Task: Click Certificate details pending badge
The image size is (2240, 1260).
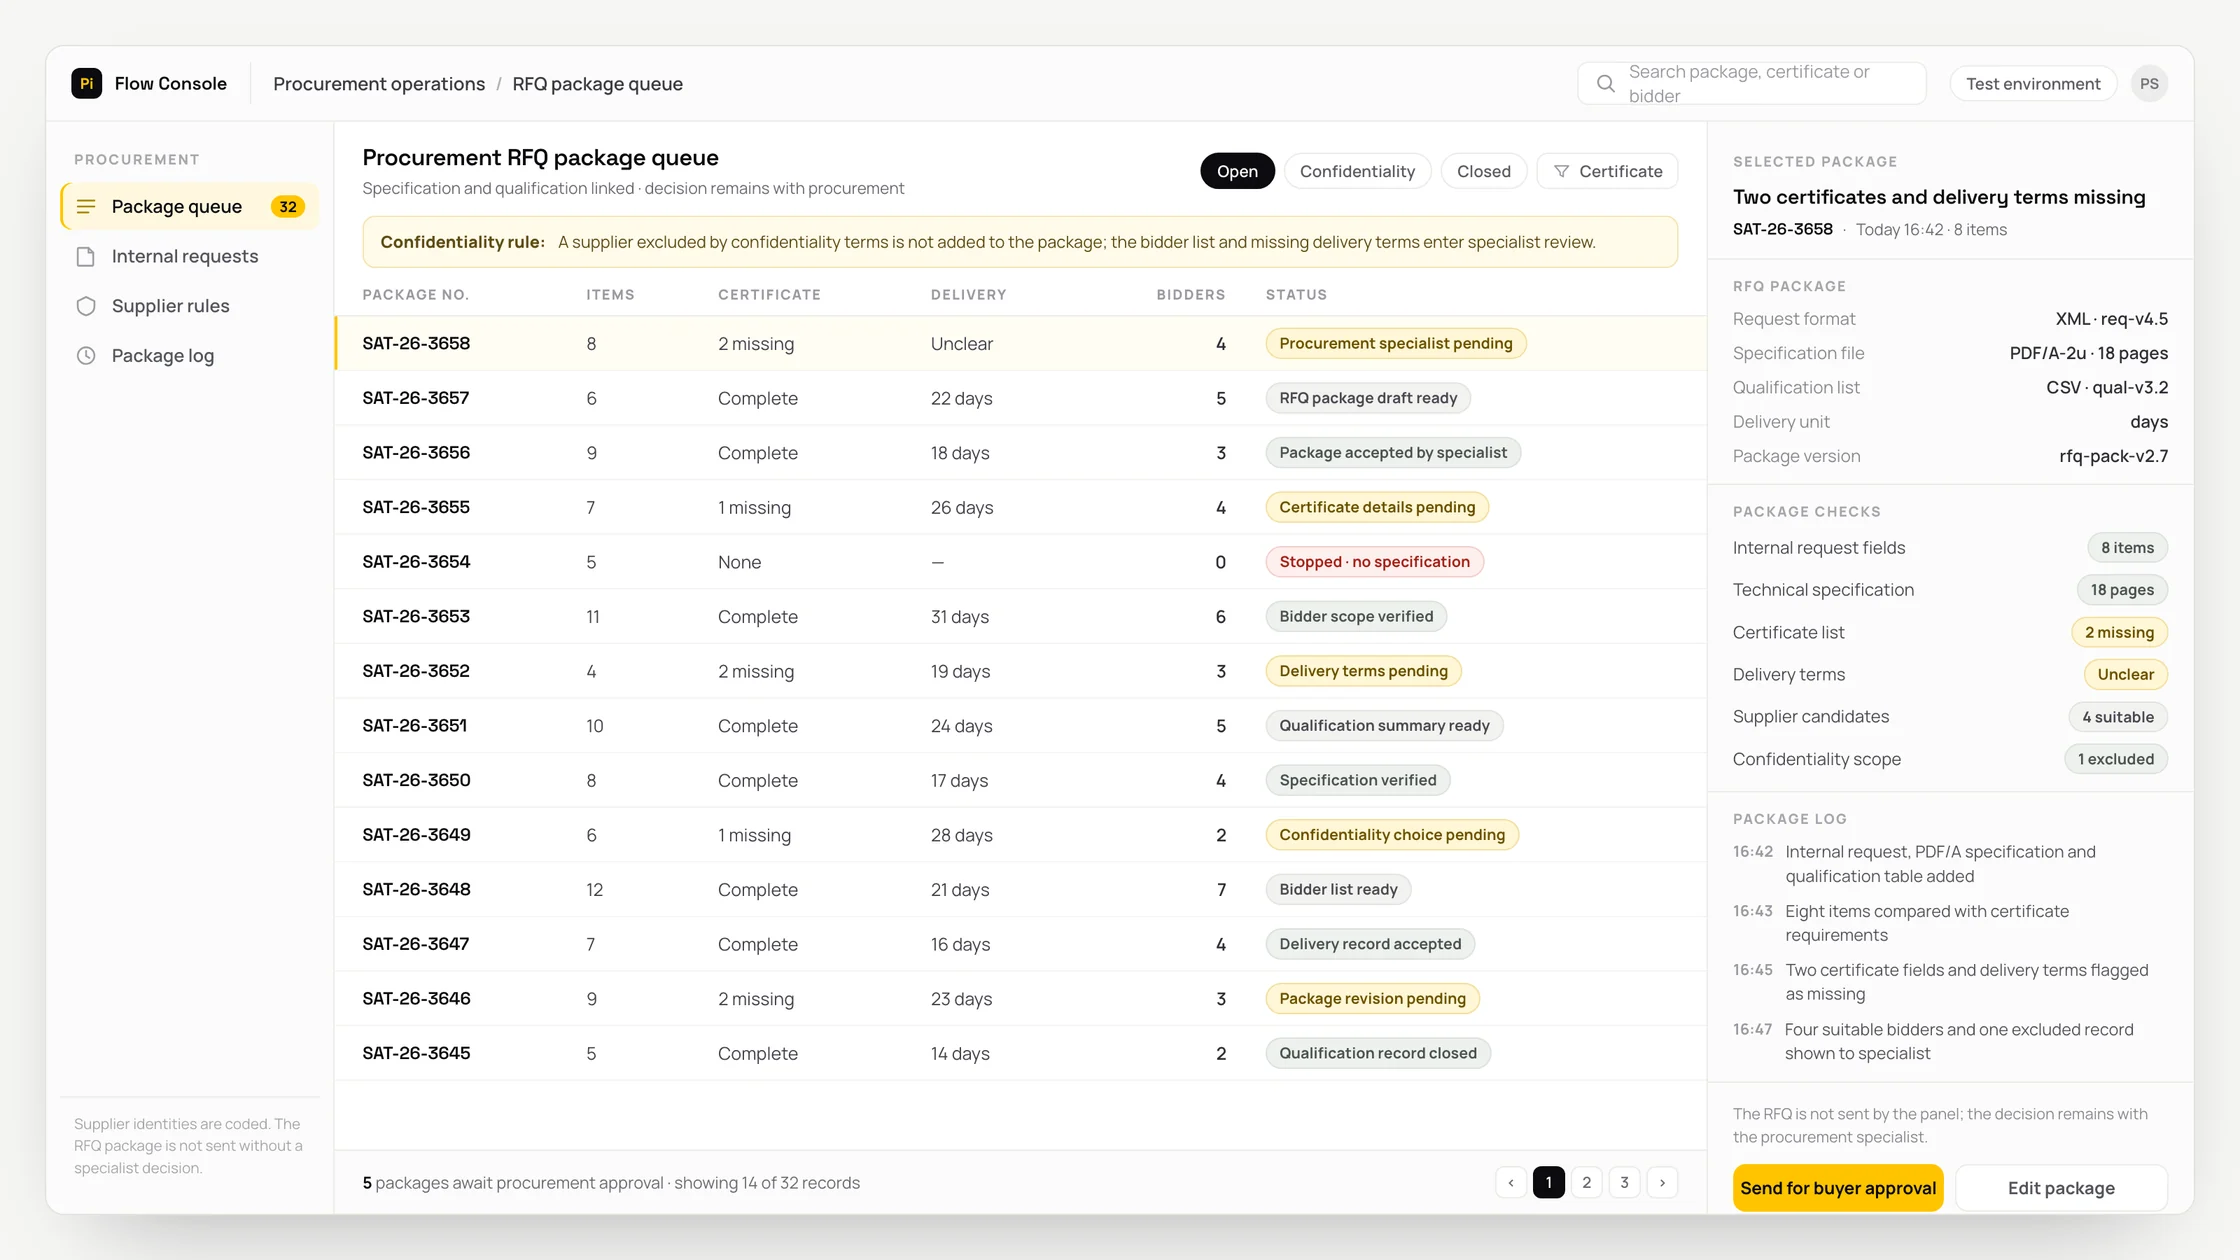Action: tap(1377, 507)
